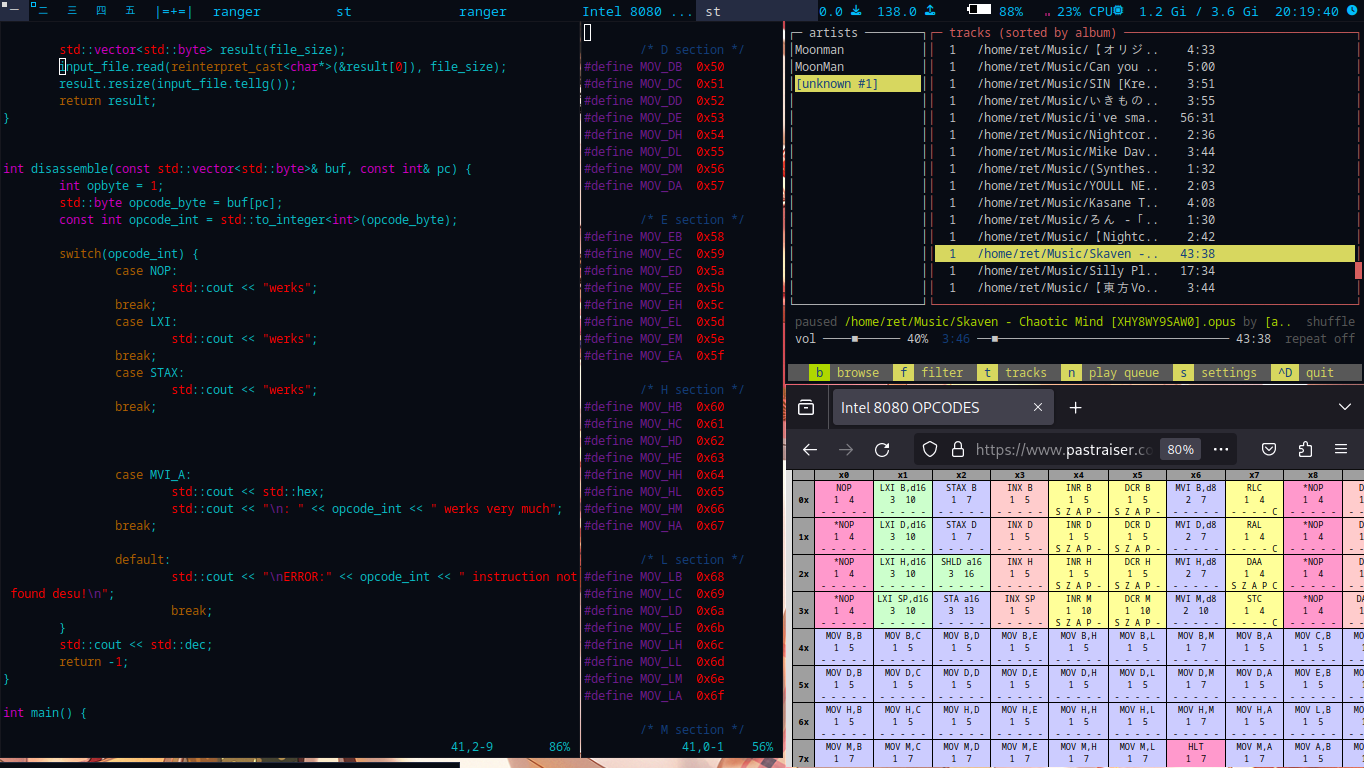Click the Firefox forward arrow
The image size is (1364, 768).
click(846, 450)
